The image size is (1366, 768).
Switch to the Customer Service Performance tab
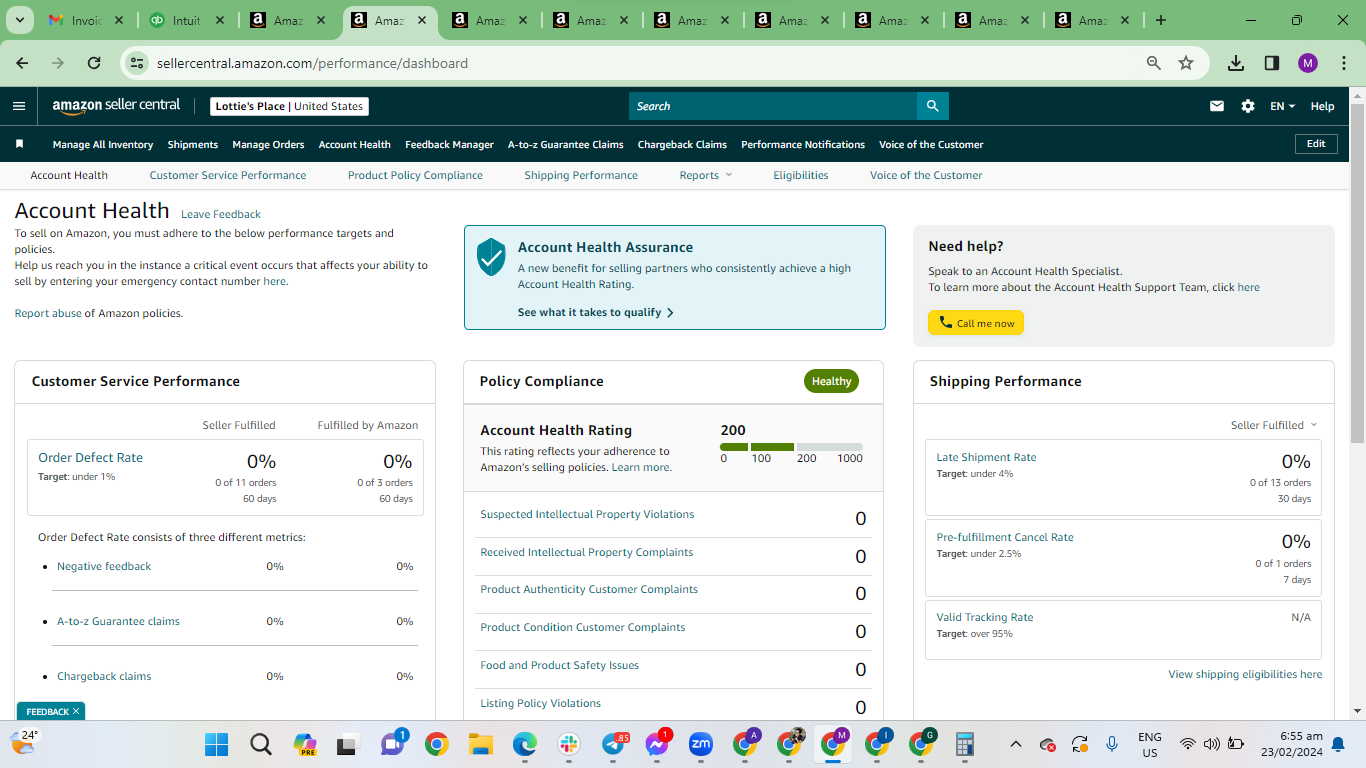pos(228,175)
